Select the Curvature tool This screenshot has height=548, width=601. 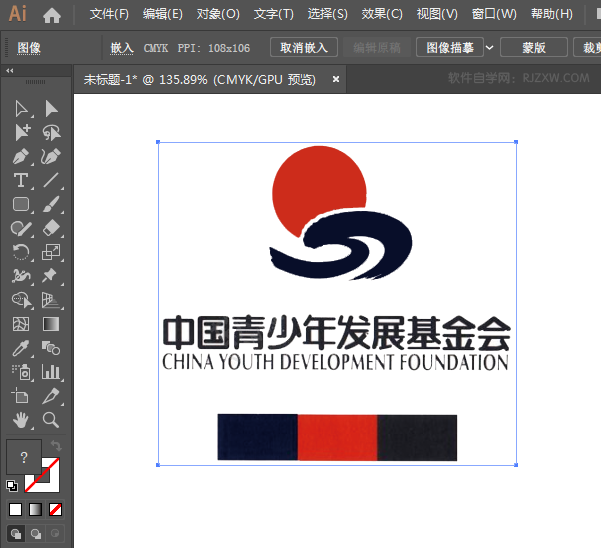tap(51, 156)
